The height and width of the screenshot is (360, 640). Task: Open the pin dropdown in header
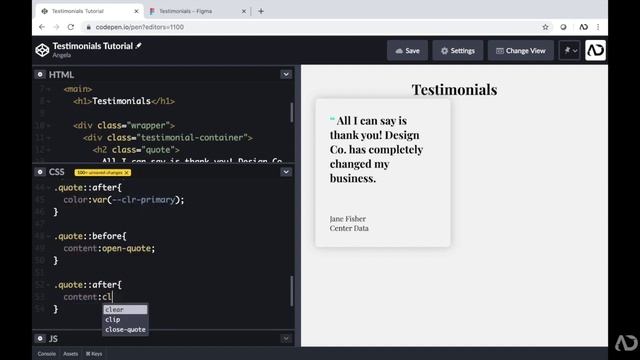tap(570, 50)
